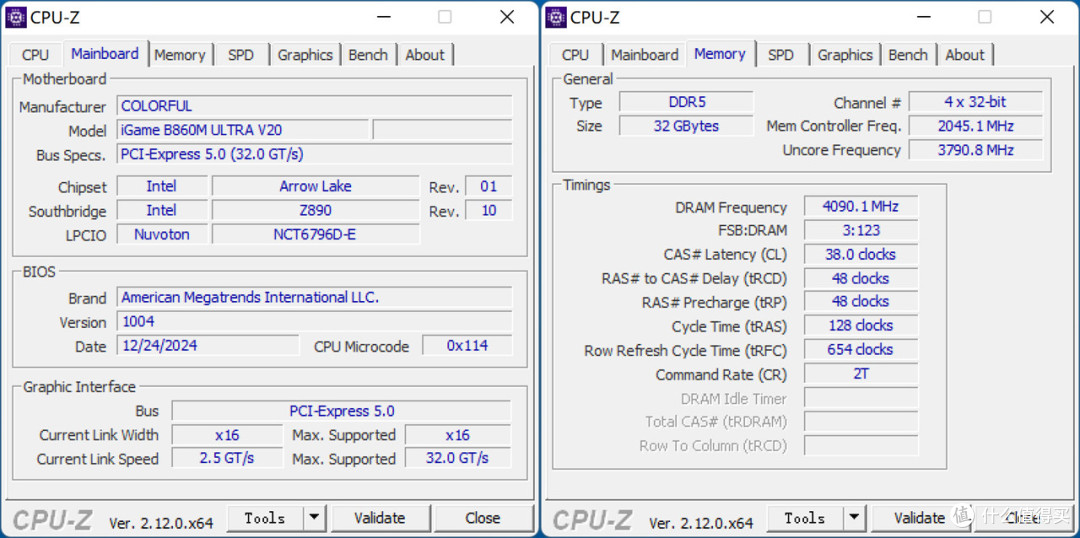Open the SPD tab in left window
The height and width of the screenshot is (538, 1080).
coord(241,55)
